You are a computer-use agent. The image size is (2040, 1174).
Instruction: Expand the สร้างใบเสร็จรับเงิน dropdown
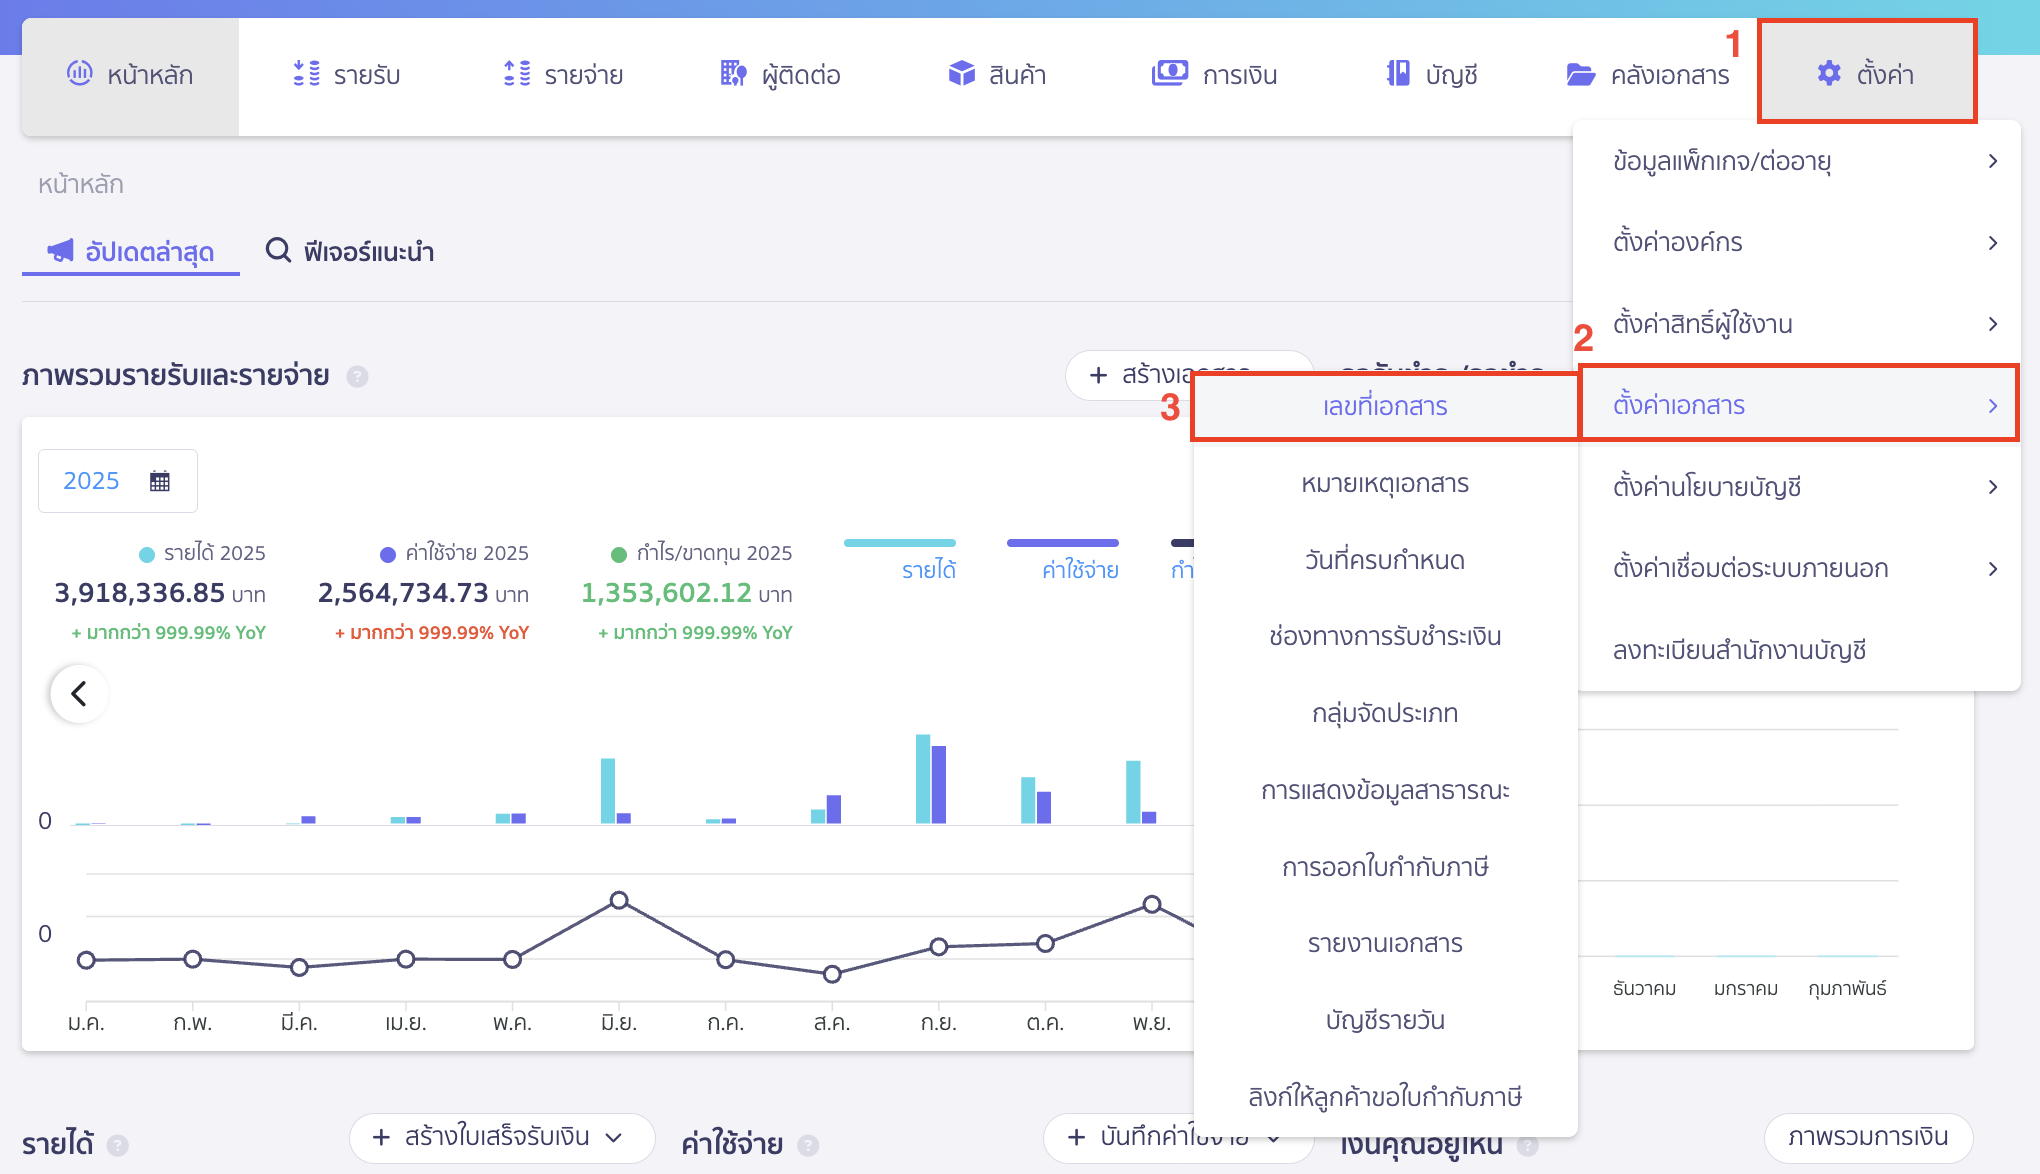pos(614,1138)
